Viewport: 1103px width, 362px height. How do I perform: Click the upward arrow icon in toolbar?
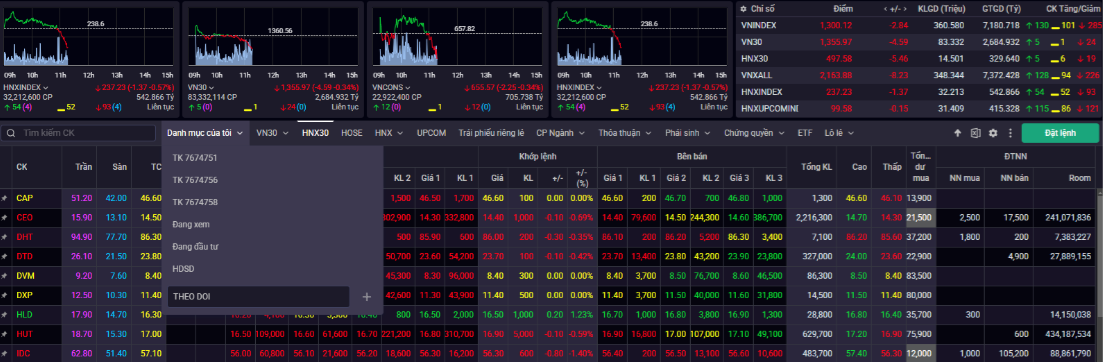(x=957, y=133)
